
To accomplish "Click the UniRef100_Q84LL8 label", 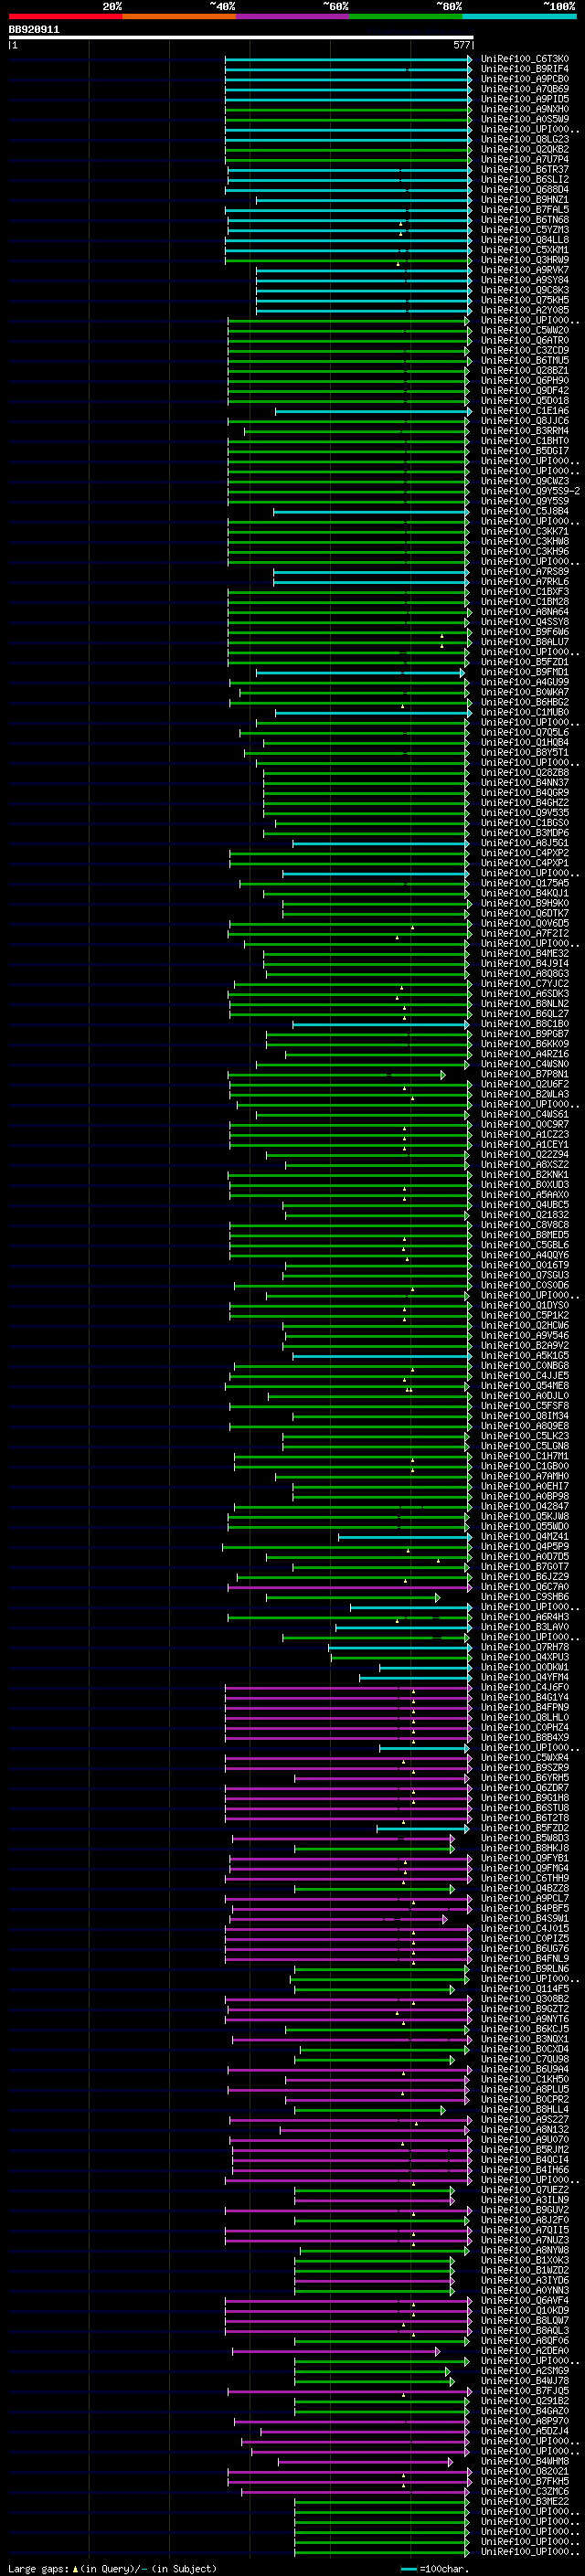I will click(x=525, y=240).
